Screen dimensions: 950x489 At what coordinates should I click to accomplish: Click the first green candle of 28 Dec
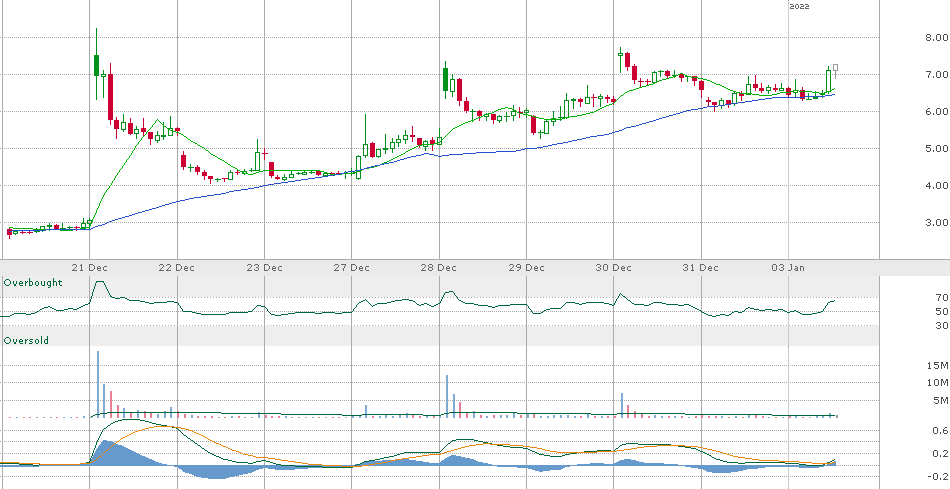[x=445, y=79]
